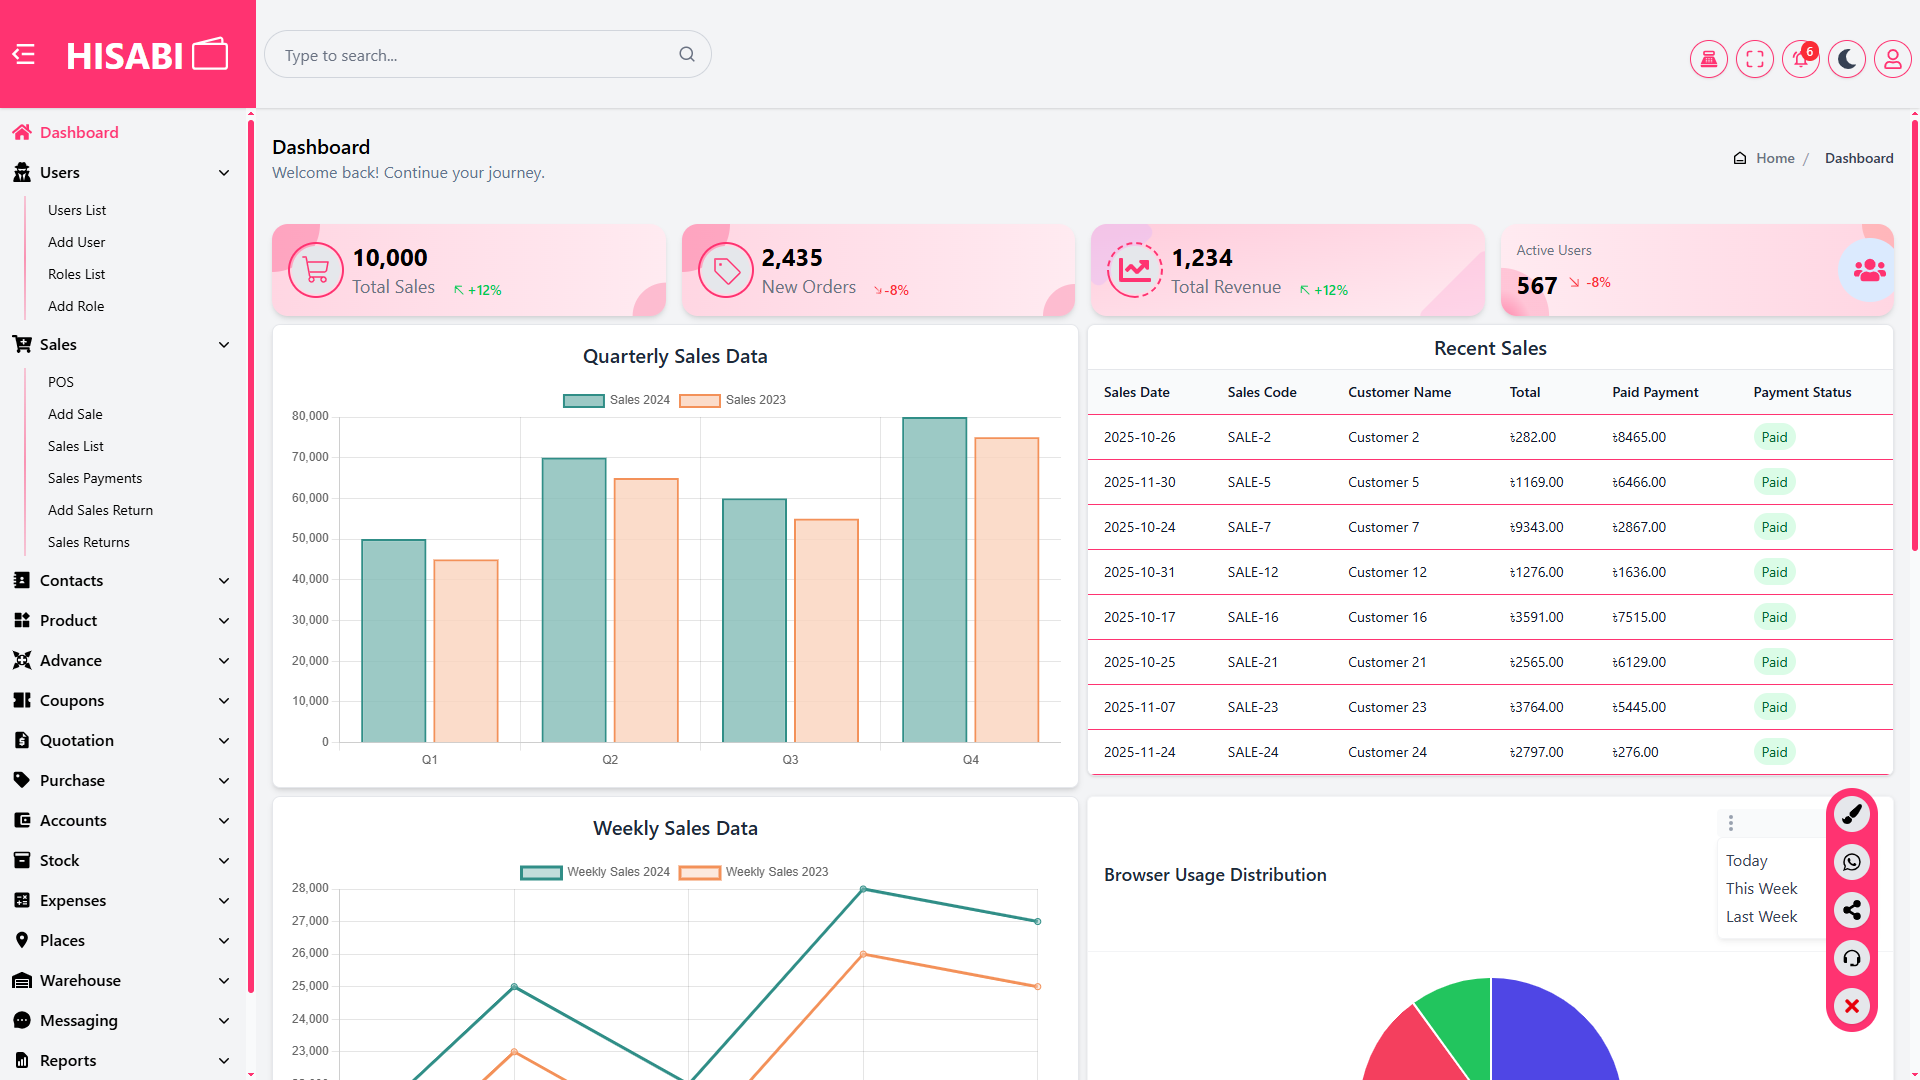Open the WhatsApp floating icon
Screen dimensions: 1920x1080
pyautogui.click(x=1851, y=862)
